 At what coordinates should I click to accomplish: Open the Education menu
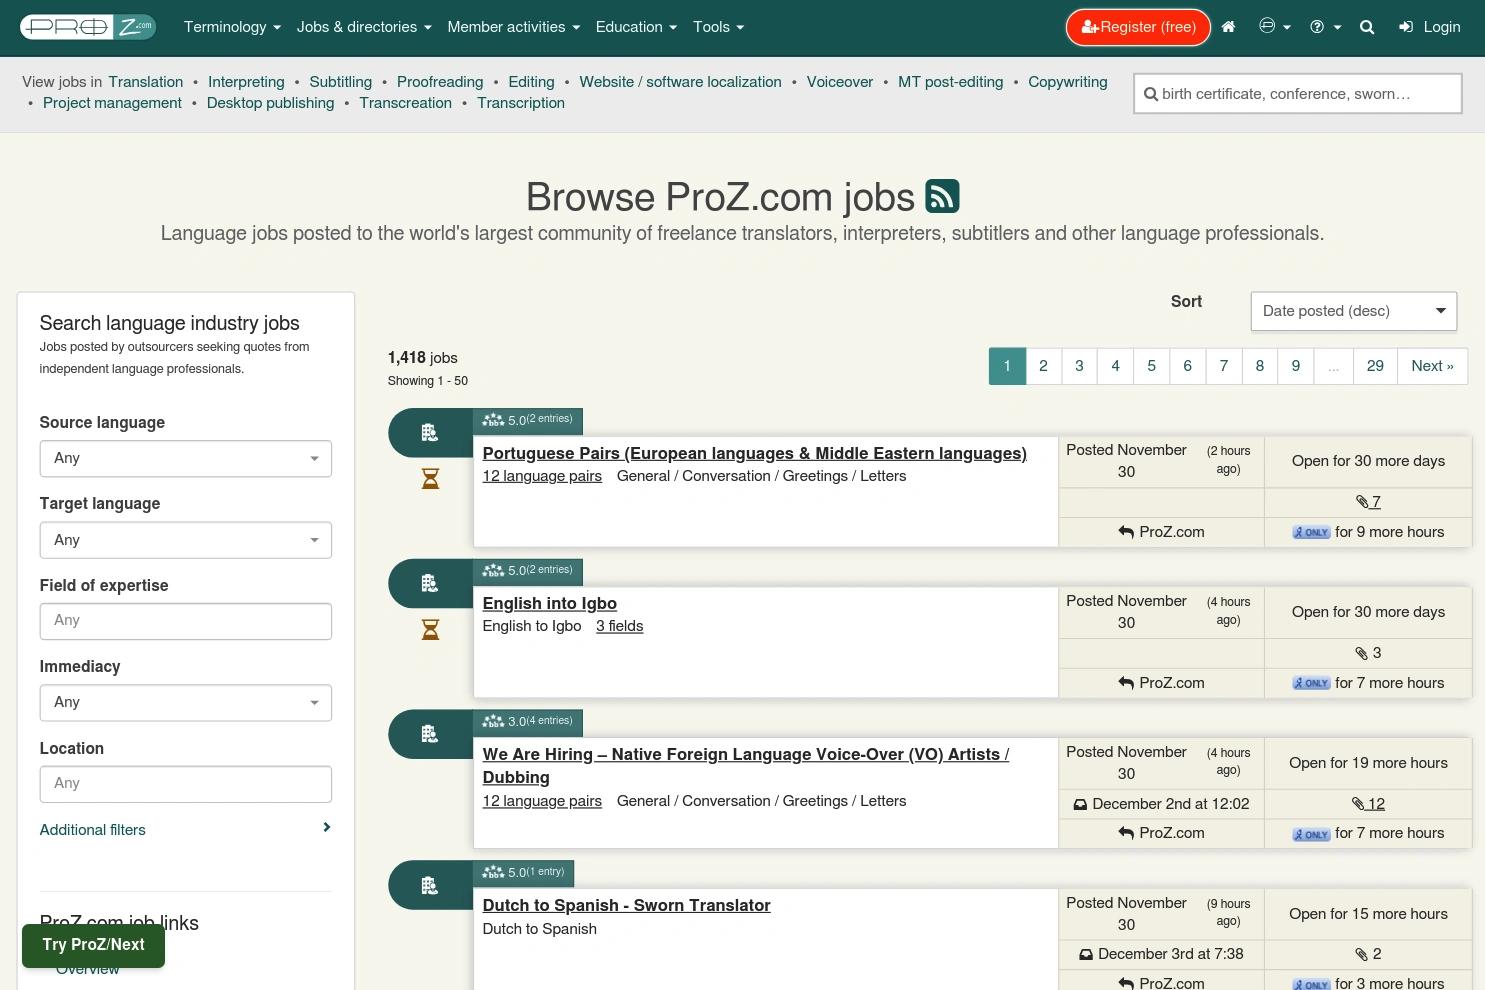tap(636, 27)
